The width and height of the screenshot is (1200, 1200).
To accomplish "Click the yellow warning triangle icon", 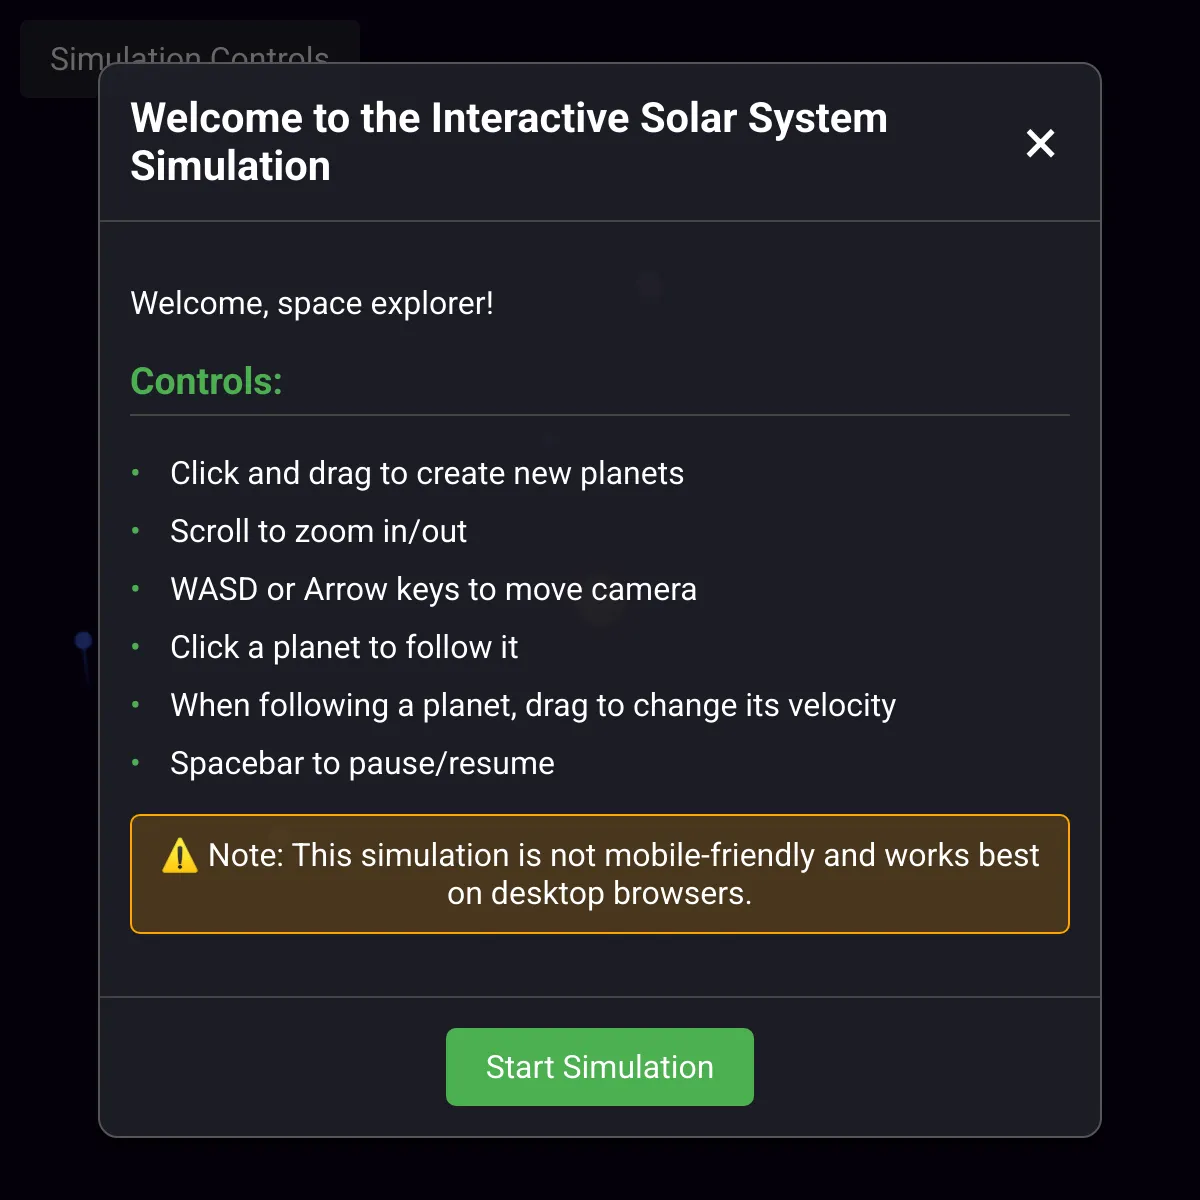I will [180, 856].
